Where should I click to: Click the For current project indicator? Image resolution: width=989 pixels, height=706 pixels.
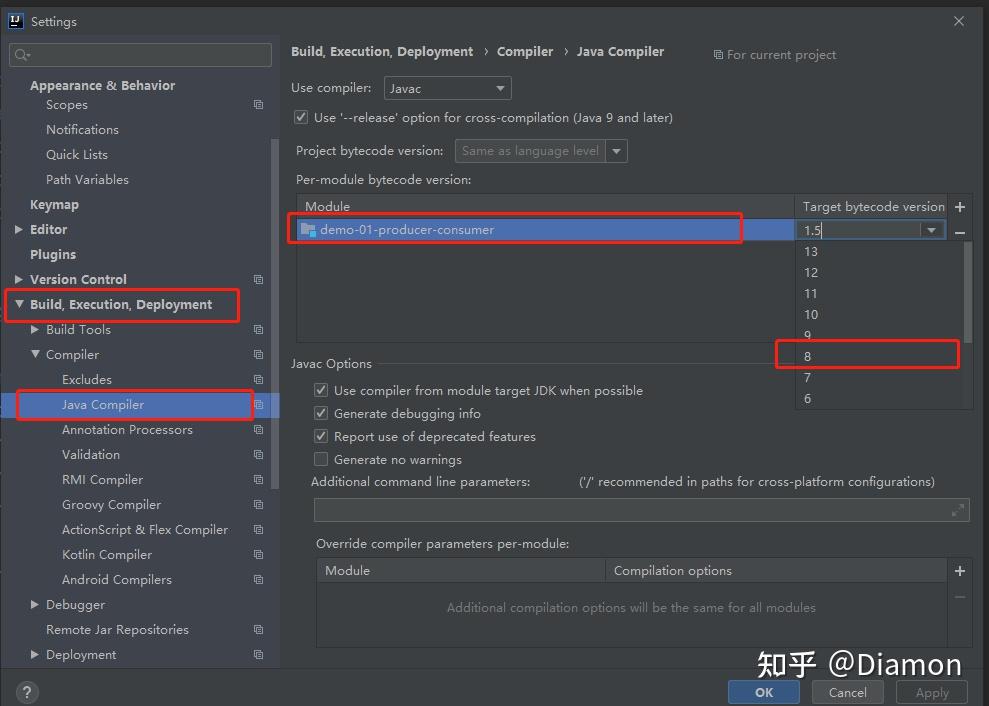coord(774,54)
